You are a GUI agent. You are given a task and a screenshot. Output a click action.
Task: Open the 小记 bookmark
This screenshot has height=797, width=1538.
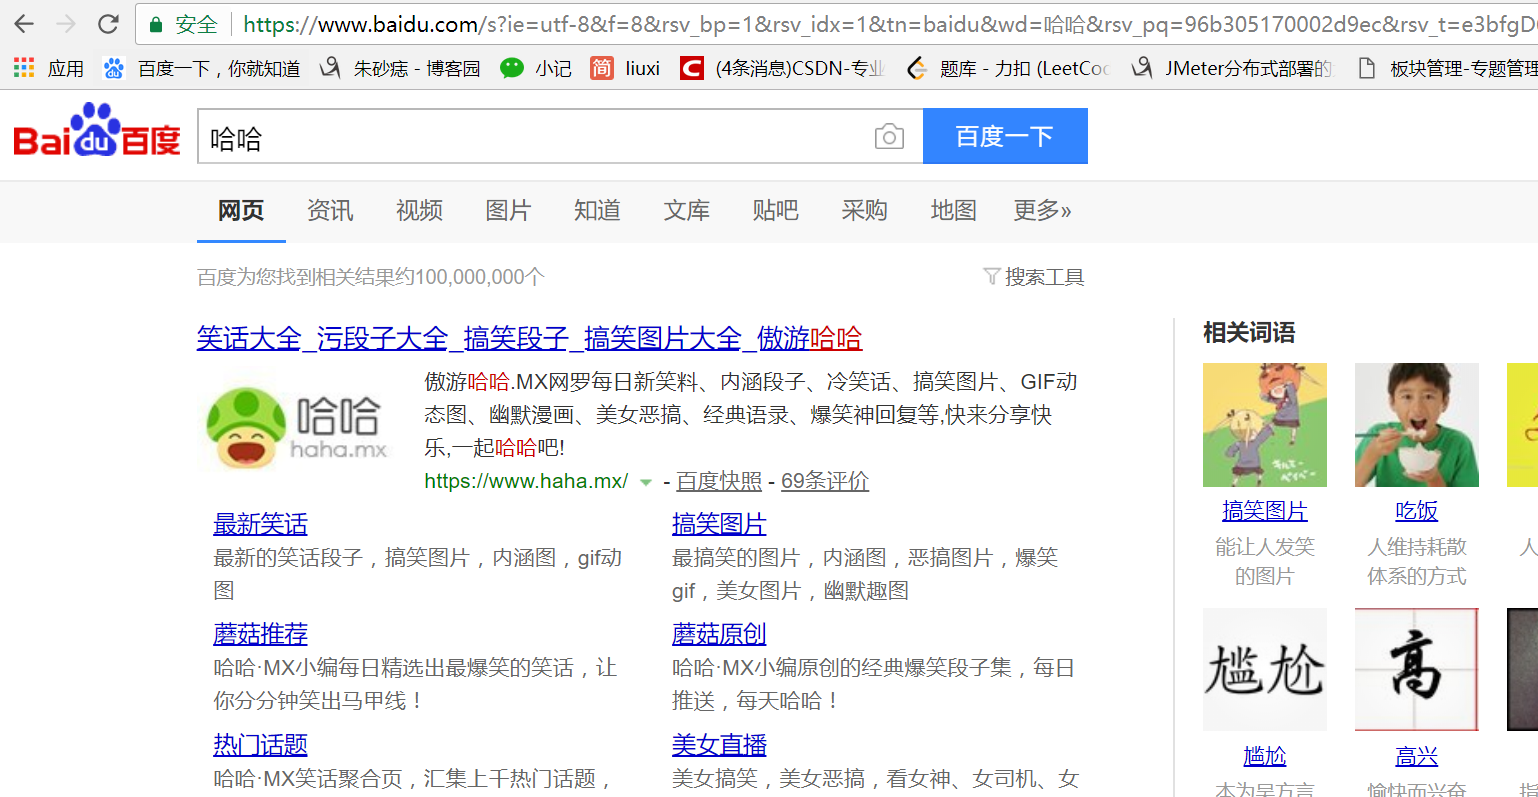(x=536, y=68)
